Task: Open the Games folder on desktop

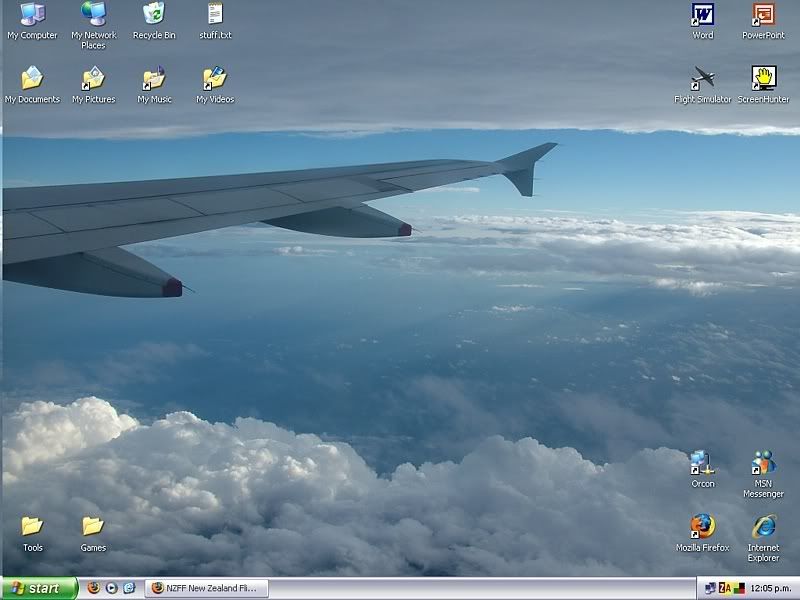Action: click(93, 527)
